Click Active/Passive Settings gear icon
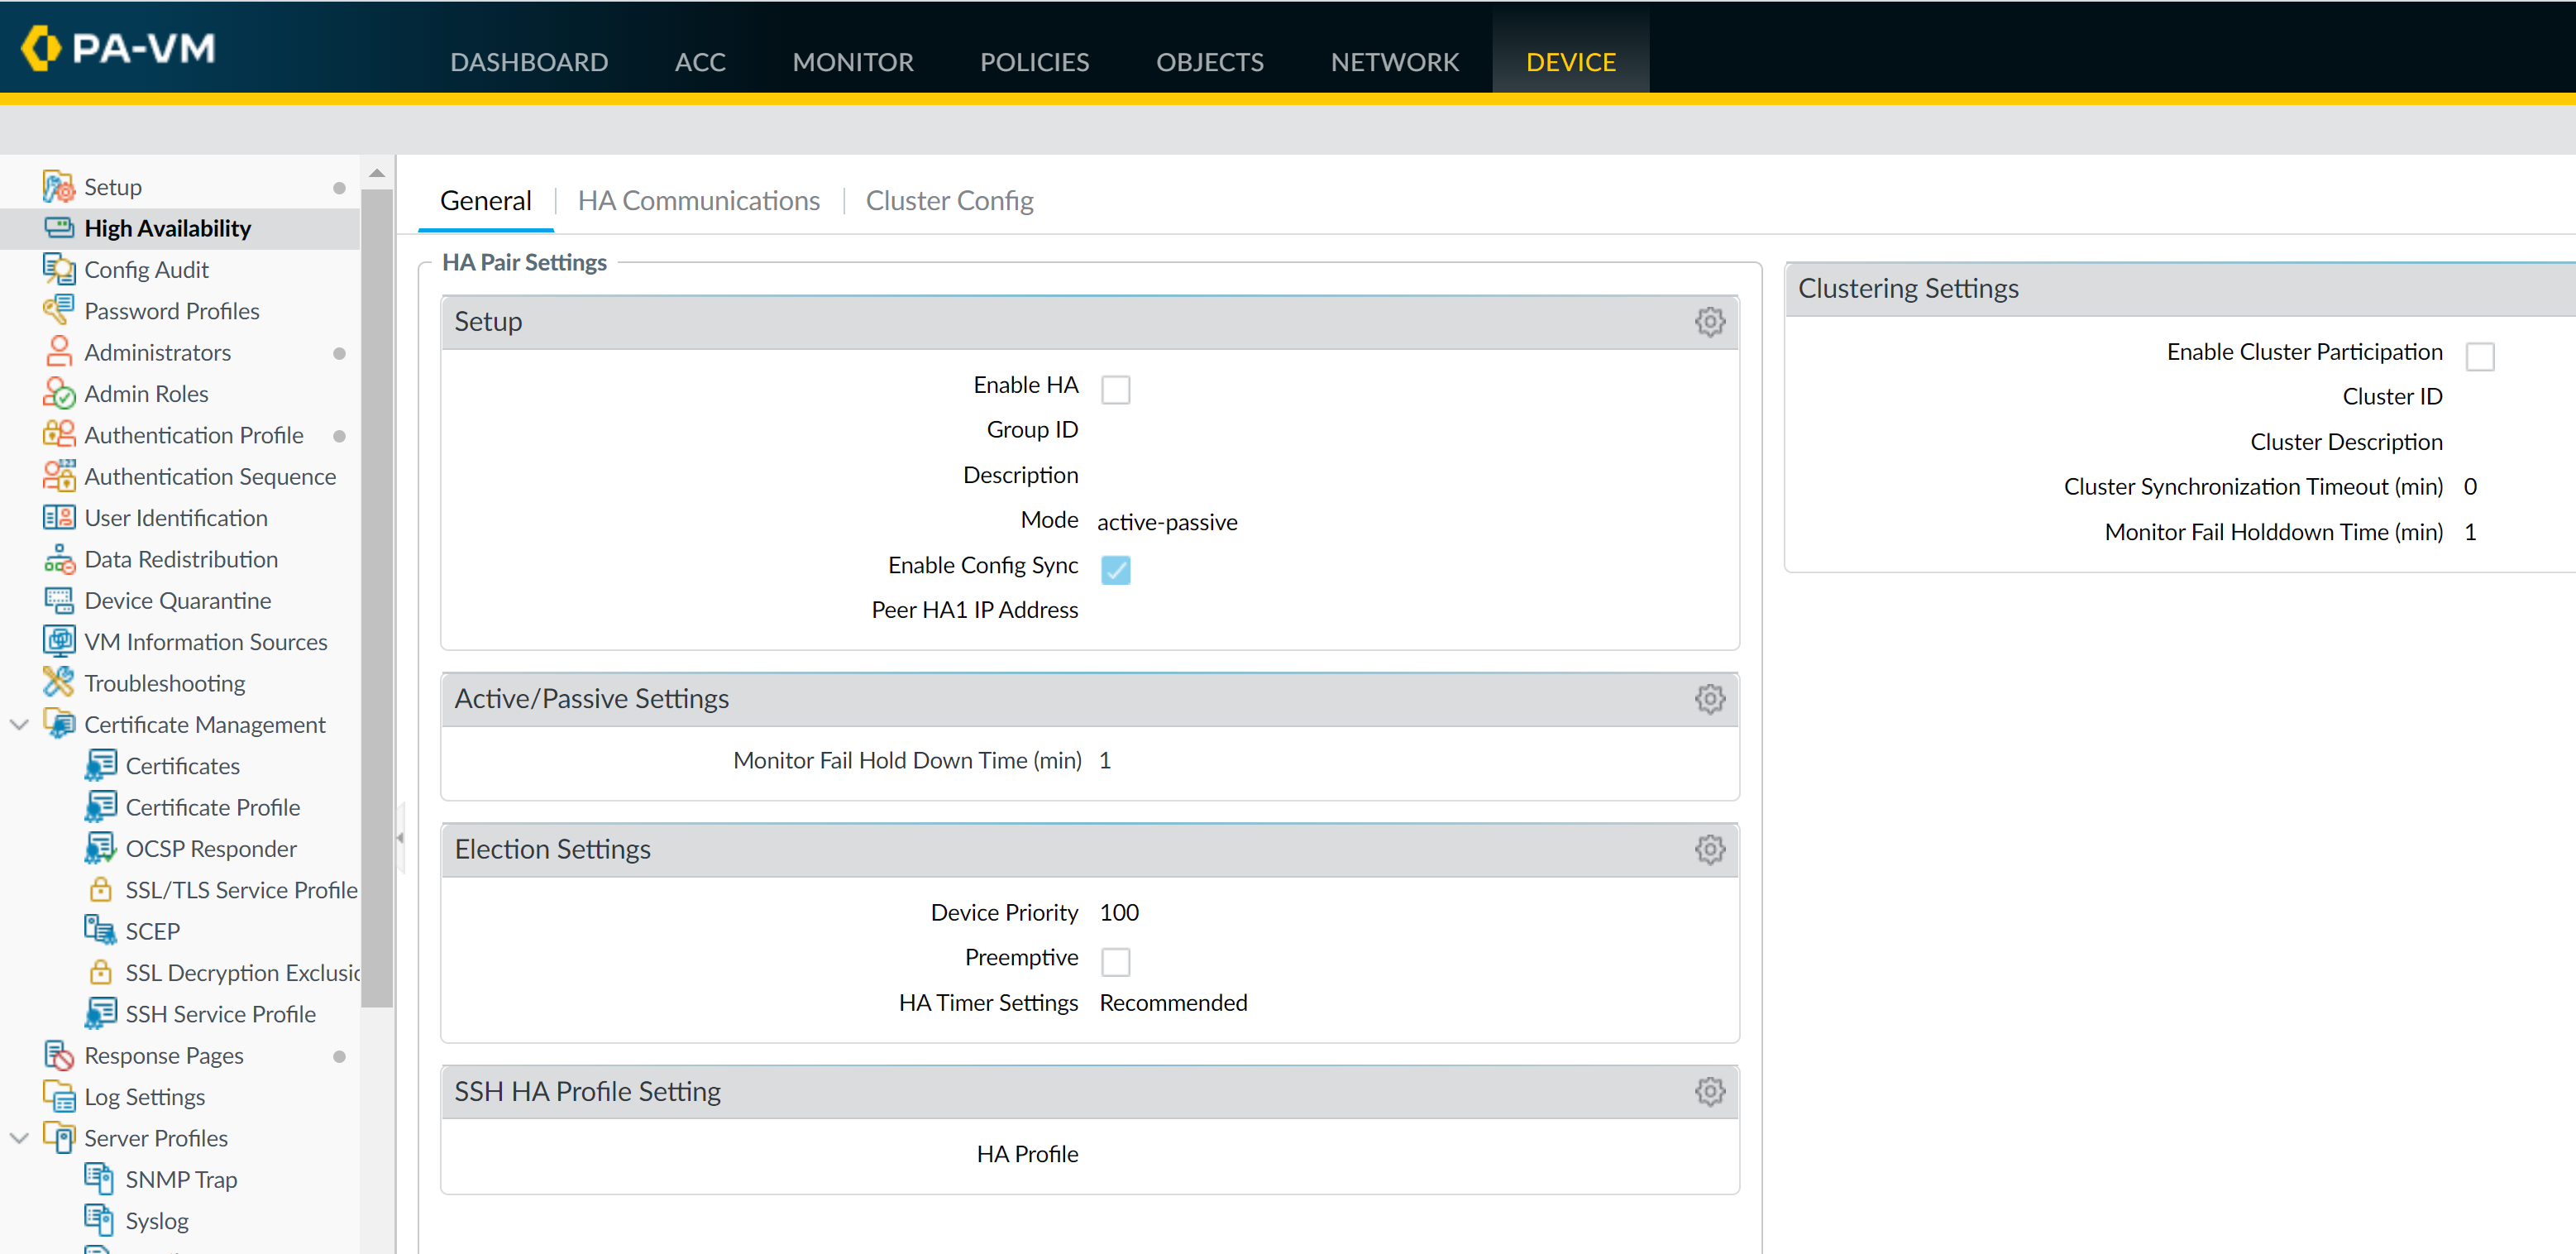 pyautogui.click(x=1709, y=699)
